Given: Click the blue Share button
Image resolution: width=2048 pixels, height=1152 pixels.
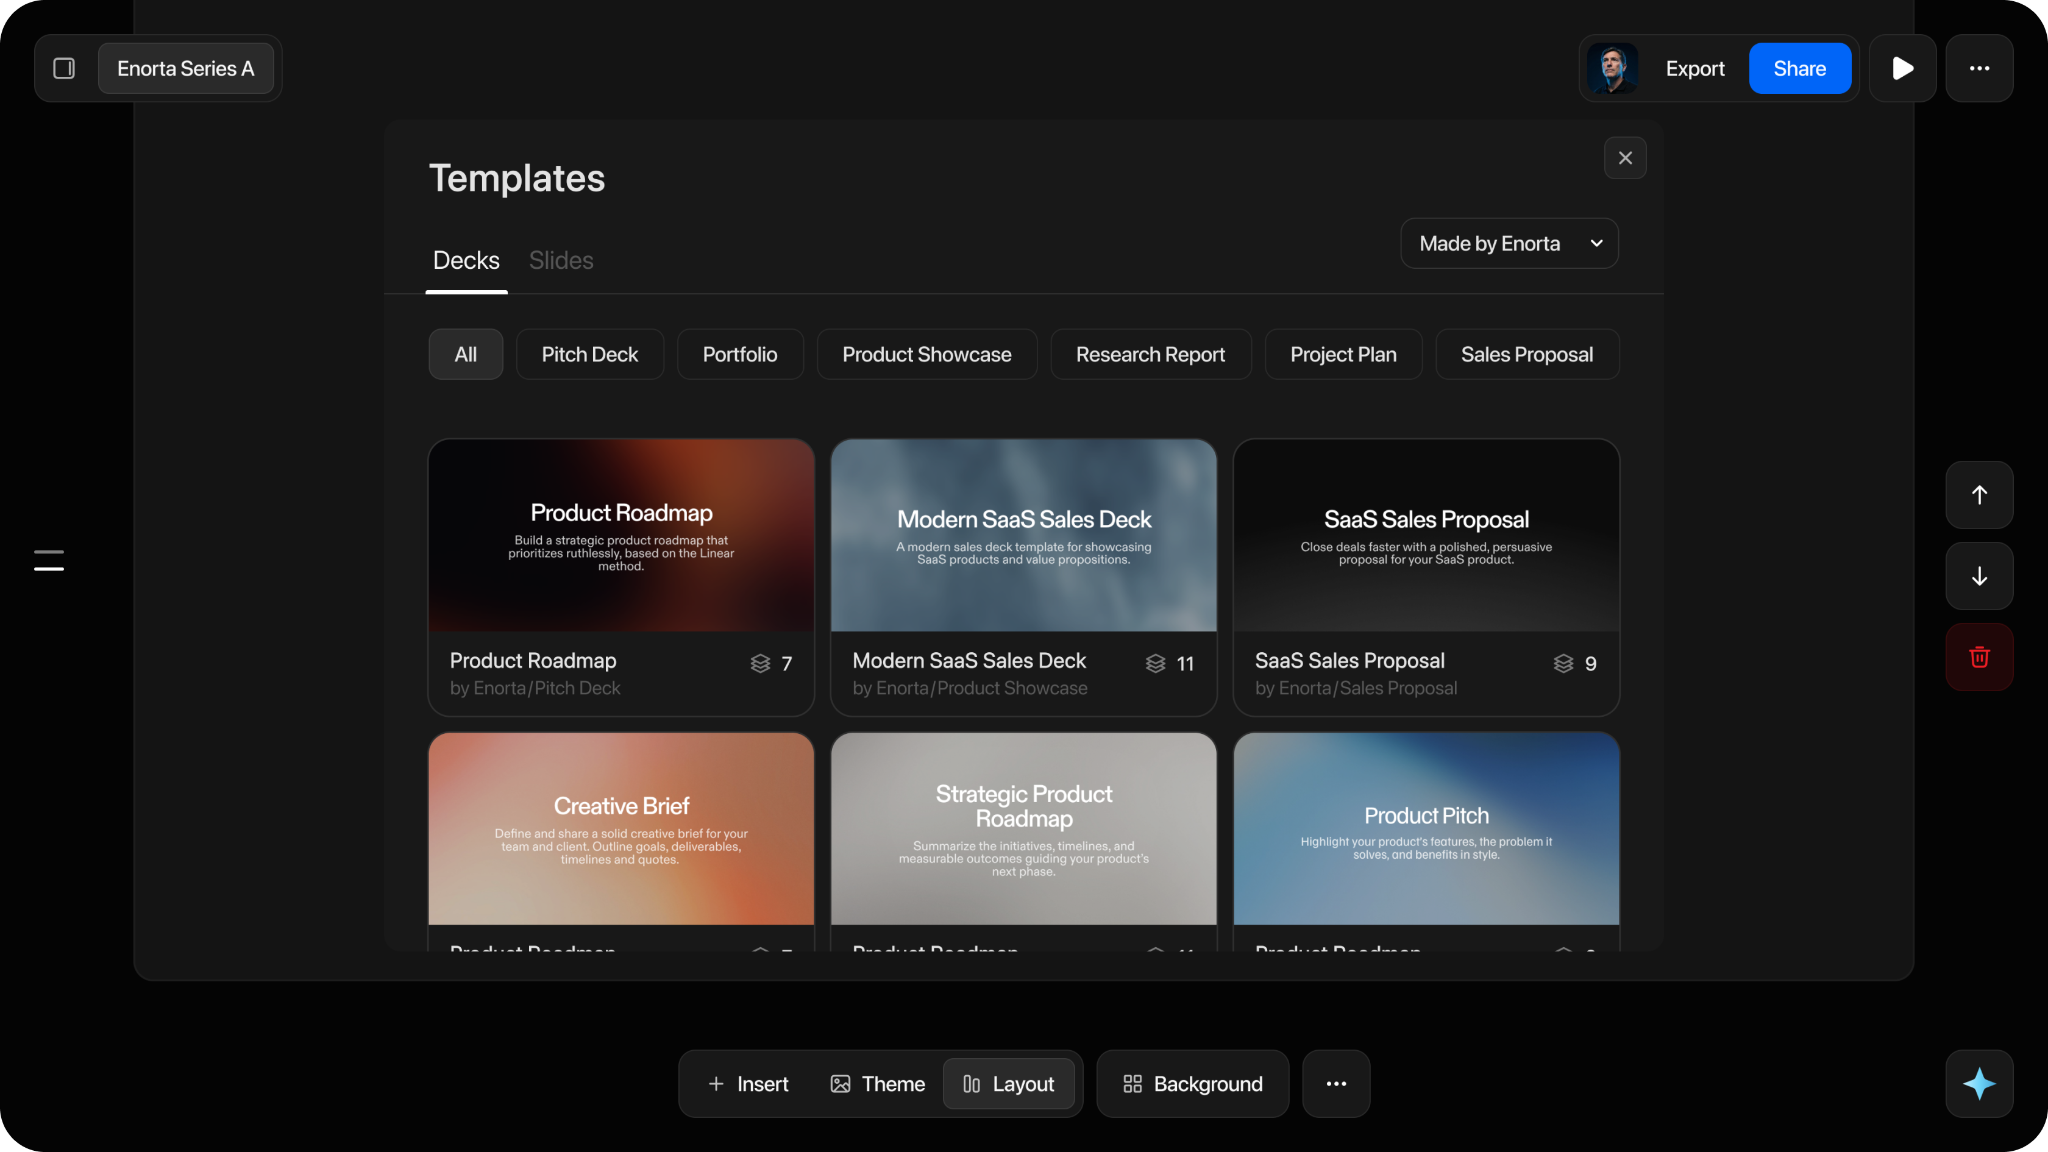Looking at the screenshot, I should (1800, 68).
